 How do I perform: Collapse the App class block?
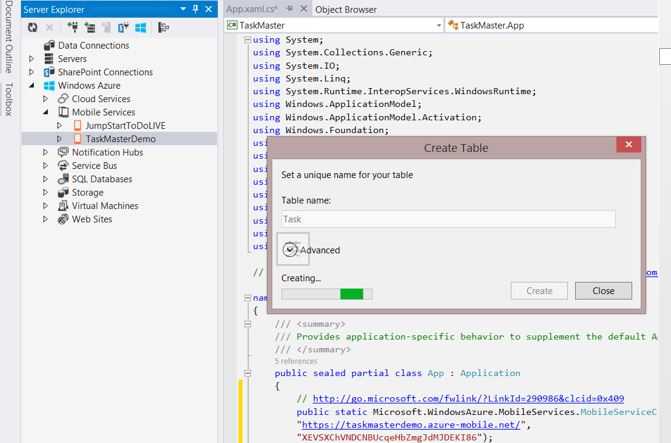coord(247,373)
